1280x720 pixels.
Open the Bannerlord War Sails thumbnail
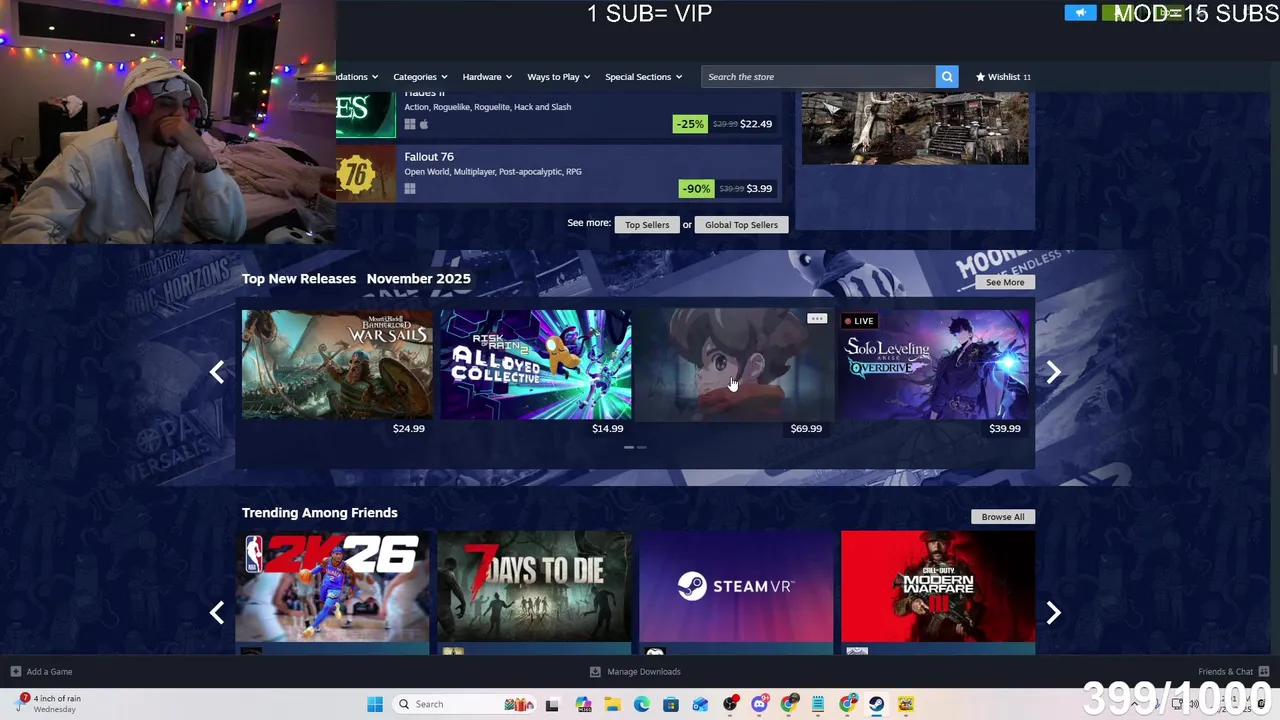[337, 364]
